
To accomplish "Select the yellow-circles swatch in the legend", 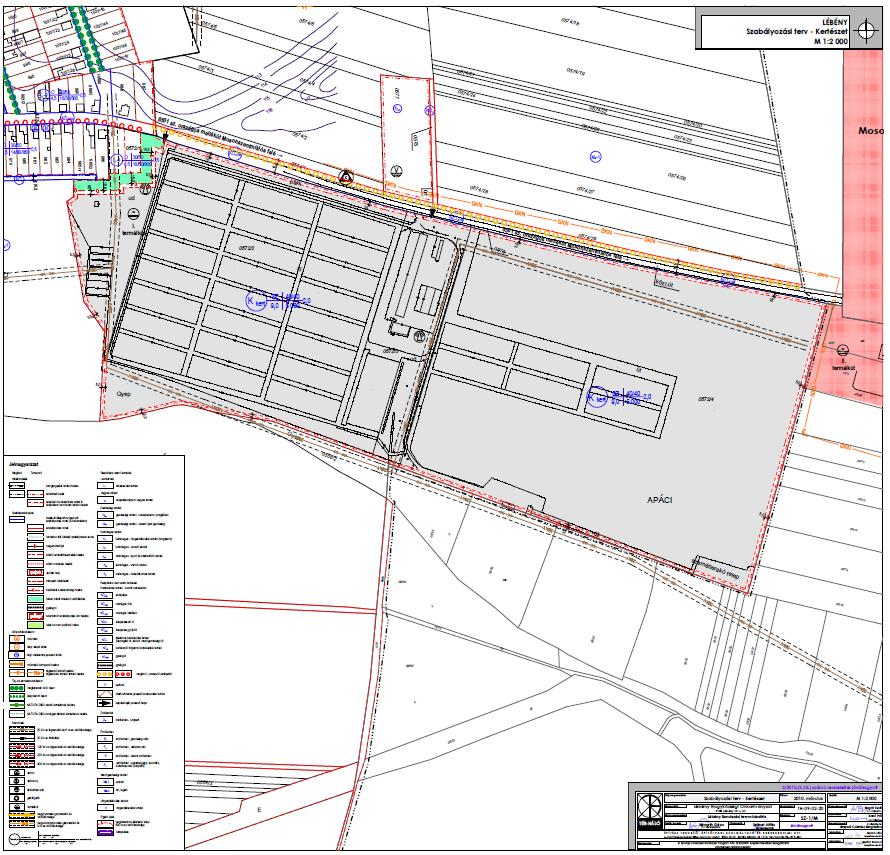I will coord(106,674).
